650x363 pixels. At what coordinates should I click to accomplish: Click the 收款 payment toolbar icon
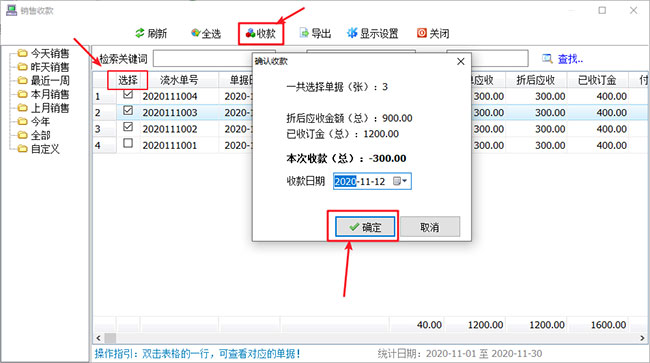pyautogui.click(x=250, y=33)
